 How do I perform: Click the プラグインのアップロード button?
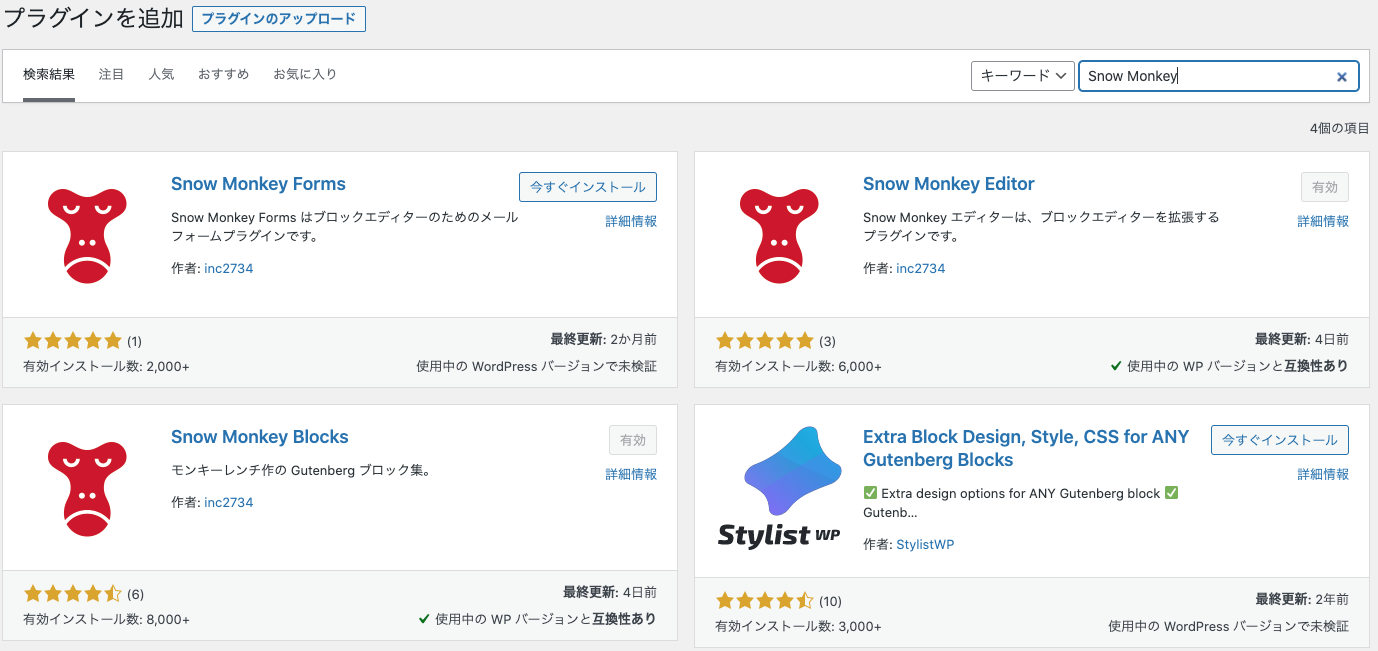point(278,18)
